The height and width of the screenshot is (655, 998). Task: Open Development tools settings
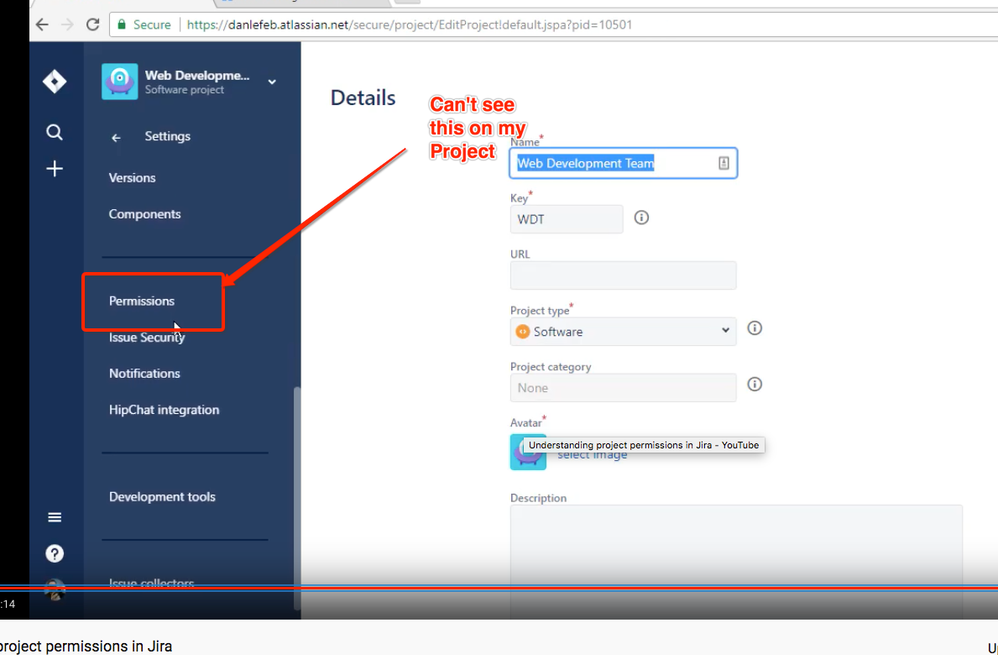point(162,497)
